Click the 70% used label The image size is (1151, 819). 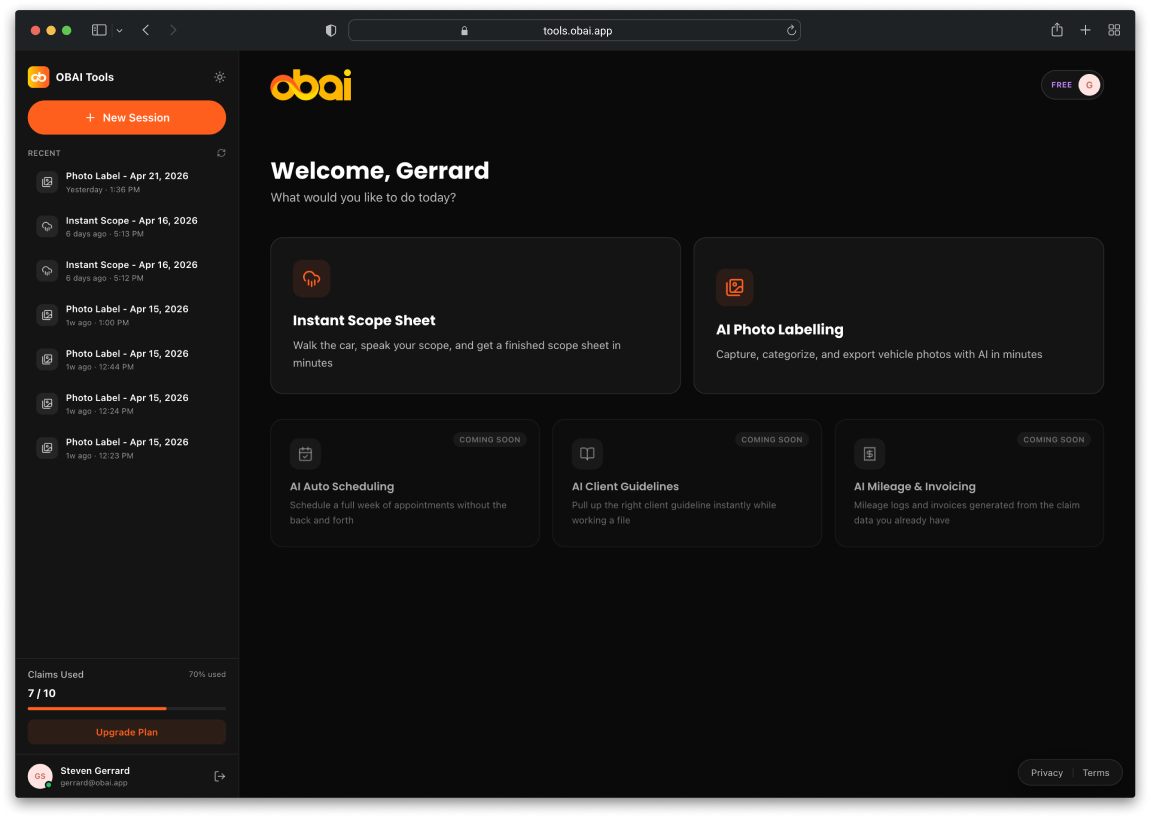coord(207,674)
